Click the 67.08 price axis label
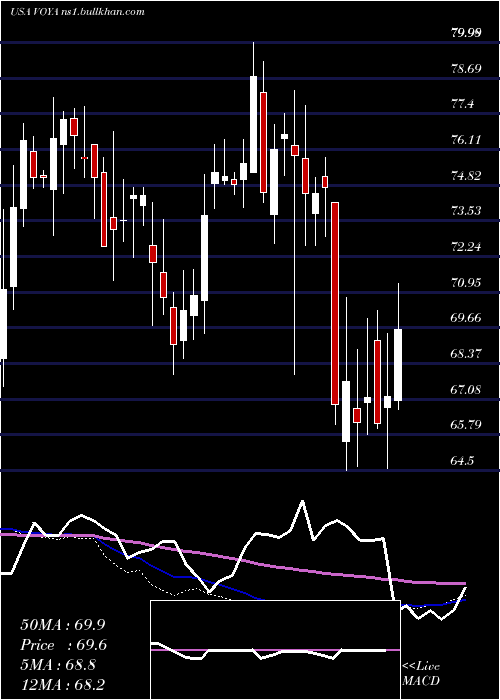 tap(467, 389)
